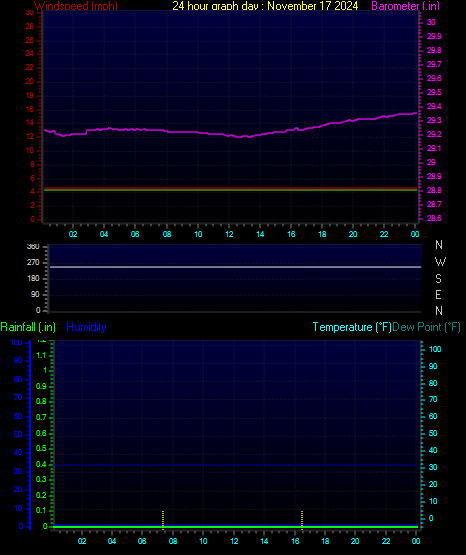Viewport: 466px width, 555px height.
Task: Click the Dew Point (°F) legend label
Action: (426, 327)
